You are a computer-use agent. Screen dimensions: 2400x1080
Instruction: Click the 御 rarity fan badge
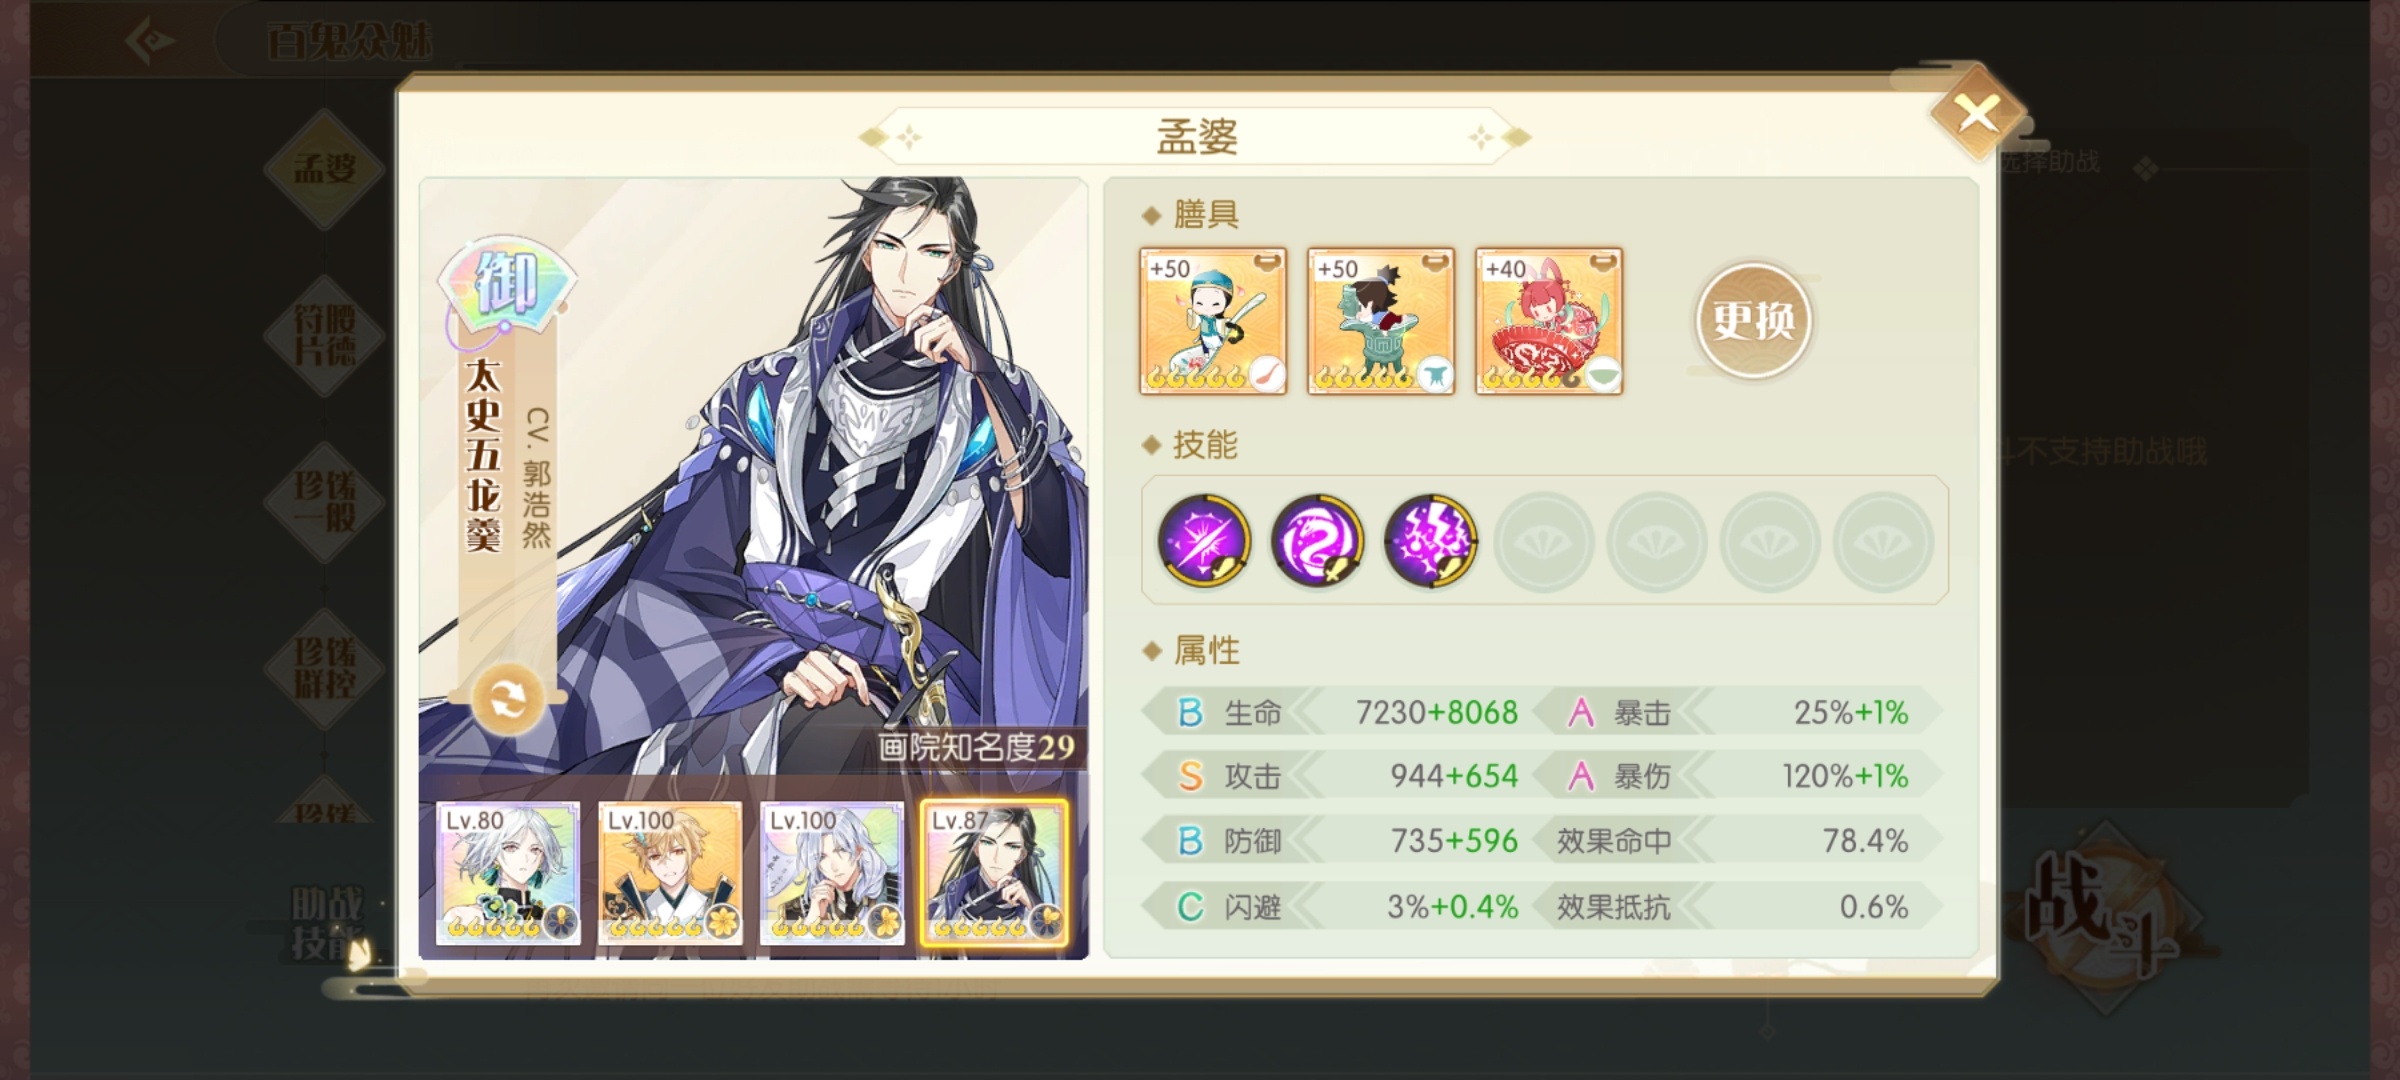[x=507, y=282]
